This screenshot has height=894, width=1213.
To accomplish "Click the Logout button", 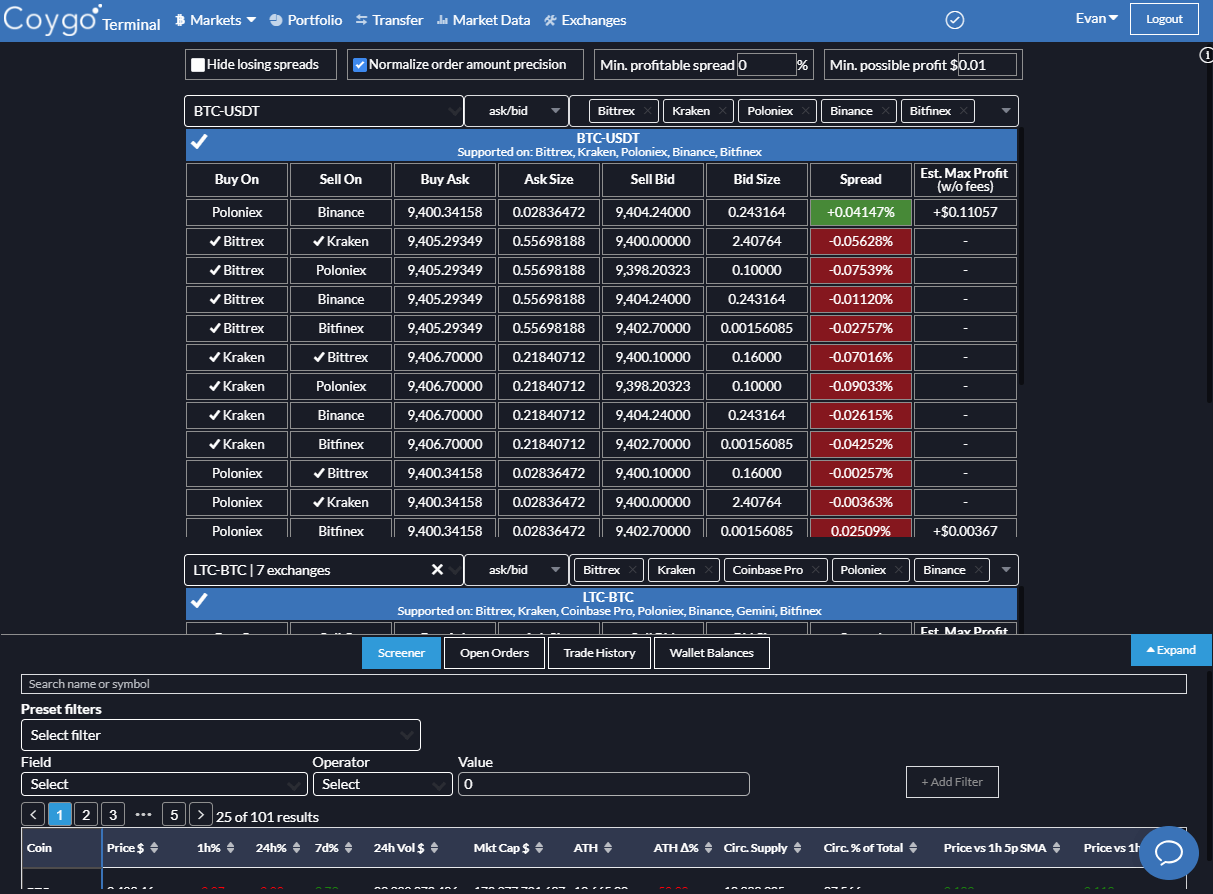I will 1164,19.
